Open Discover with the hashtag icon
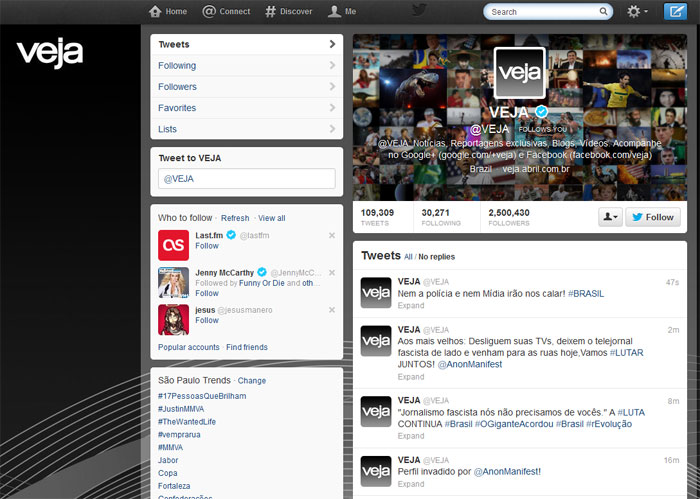Screen dimensions: 700x499 [x=288, y=12]
